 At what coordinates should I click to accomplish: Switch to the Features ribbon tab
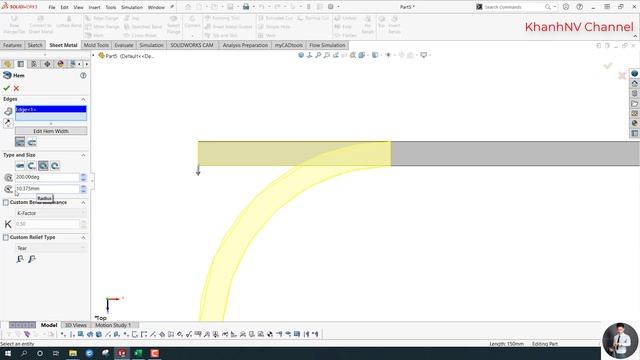click(12, 45)
